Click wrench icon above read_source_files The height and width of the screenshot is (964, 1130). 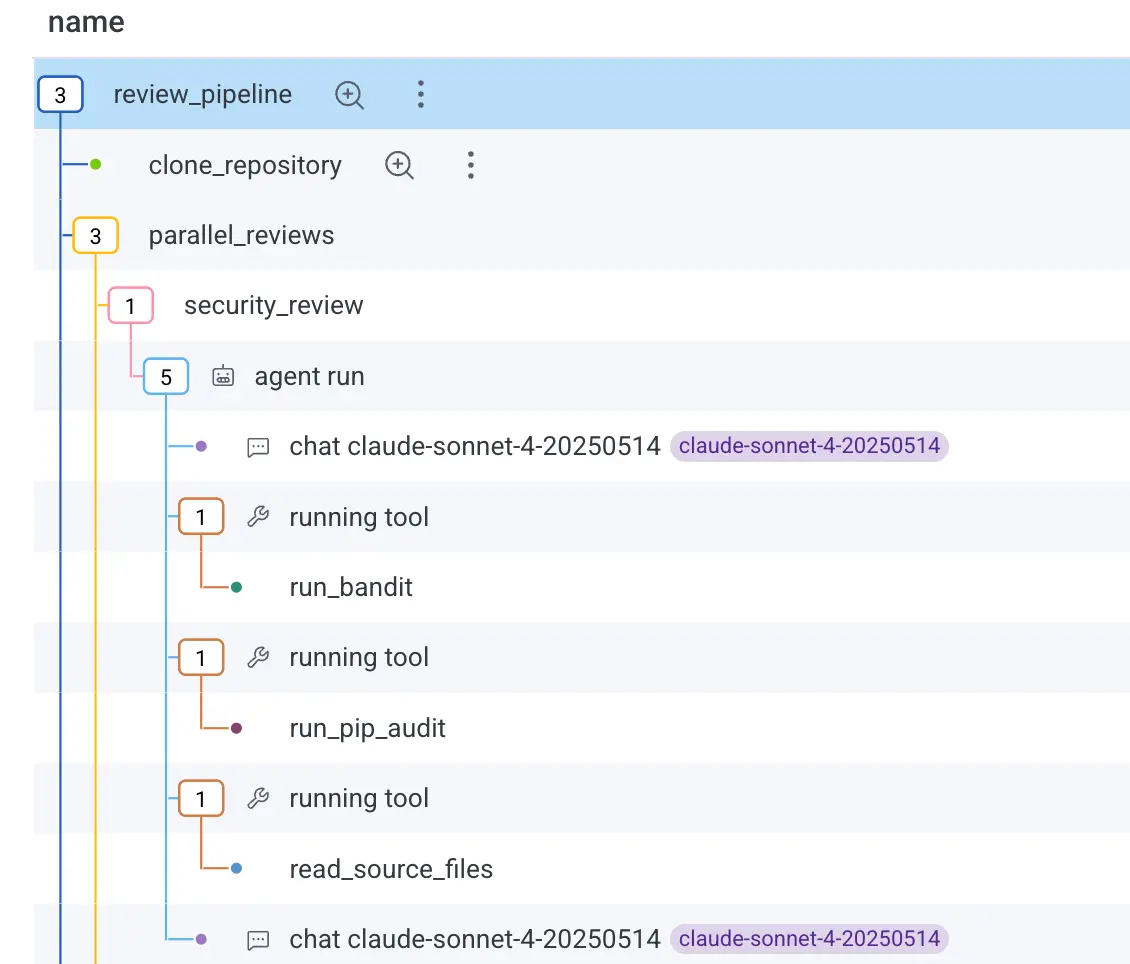[258, 798]
